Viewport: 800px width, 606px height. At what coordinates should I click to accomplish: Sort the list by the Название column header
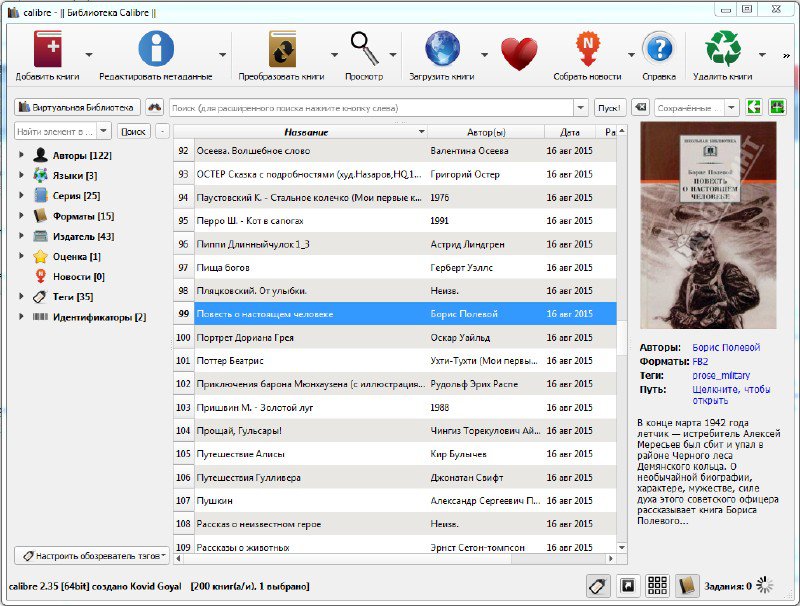(305, 132)
